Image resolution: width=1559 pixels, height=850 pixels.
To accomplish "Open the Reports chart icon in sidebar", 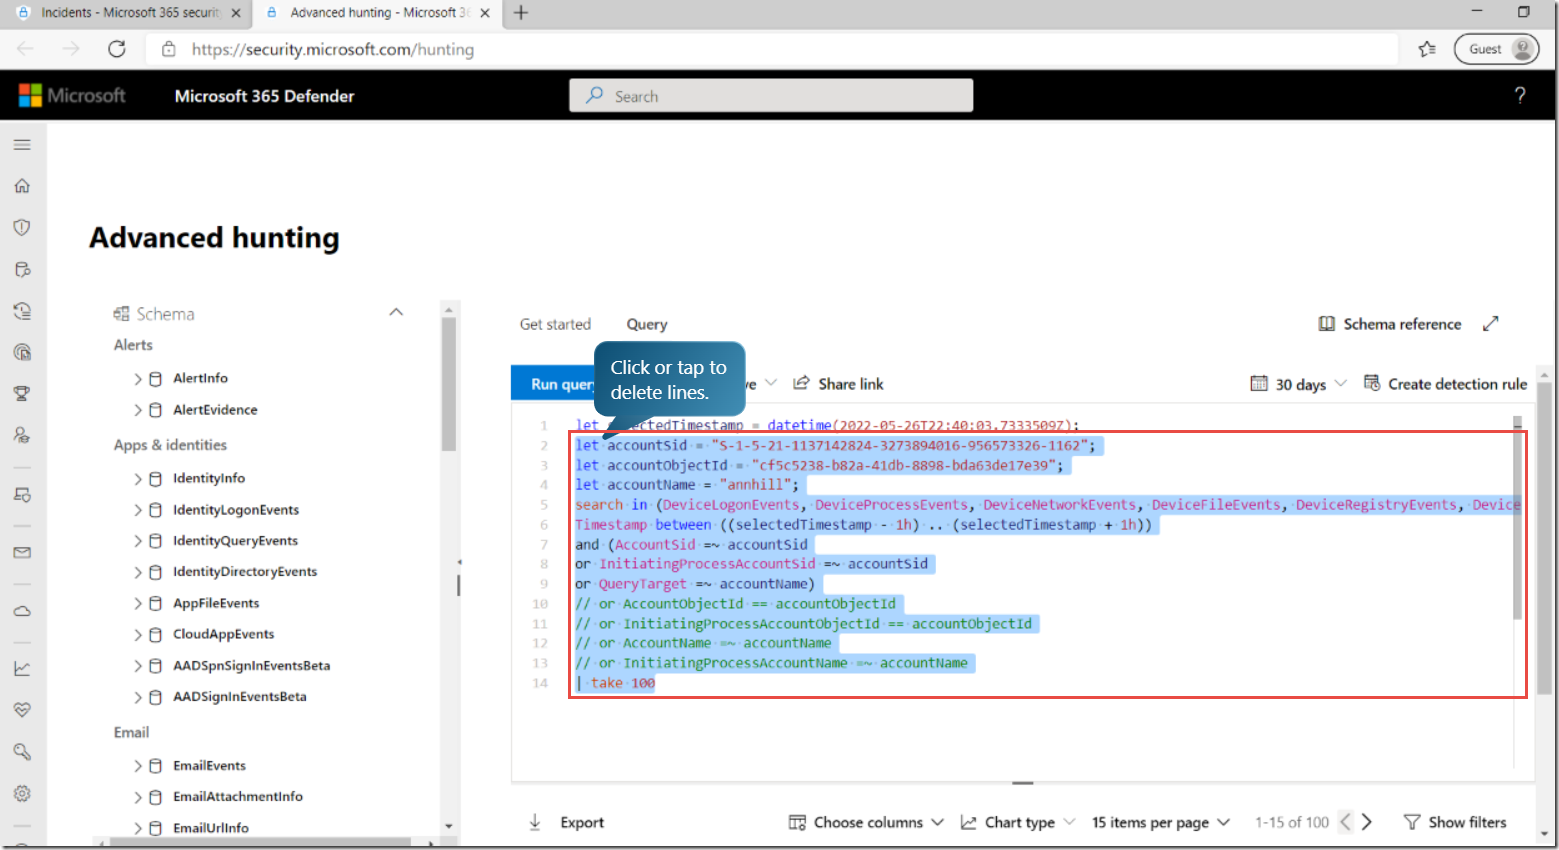I will point(22,669).
